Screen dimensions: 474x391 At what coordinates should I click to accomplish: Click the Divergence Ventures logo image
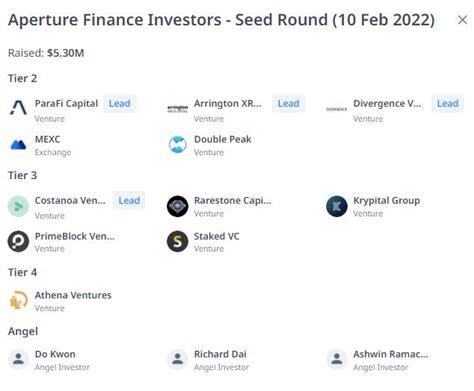click(x=337, y=109)
